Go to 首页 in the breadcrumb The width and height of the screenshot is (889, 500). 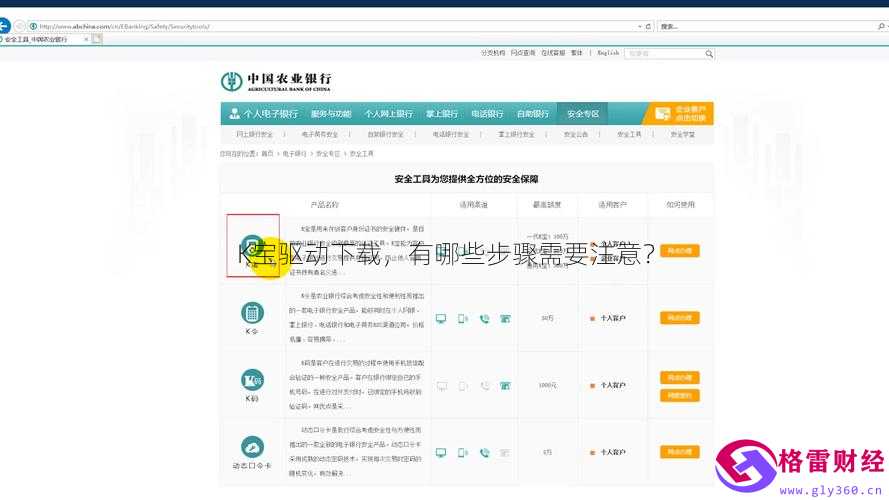267,154
